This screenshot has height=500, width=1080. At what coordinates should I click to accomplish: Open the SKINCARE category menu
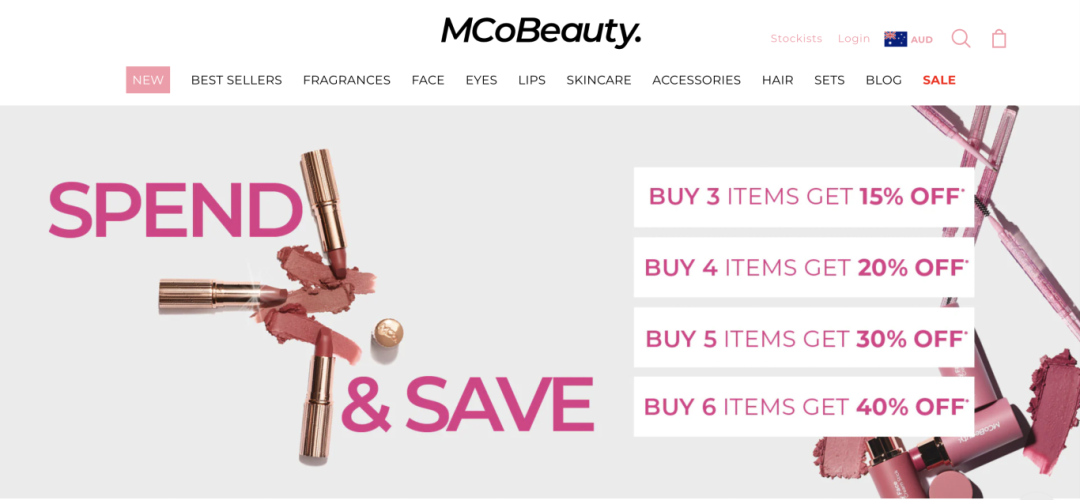599,80
